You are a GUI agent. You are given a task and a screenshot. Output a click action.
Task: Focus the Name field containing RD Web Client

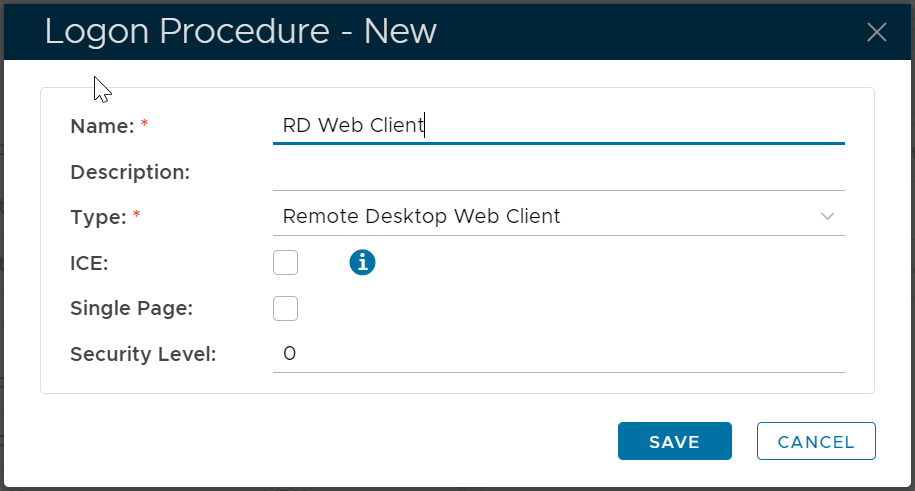[x=558, y=126]
